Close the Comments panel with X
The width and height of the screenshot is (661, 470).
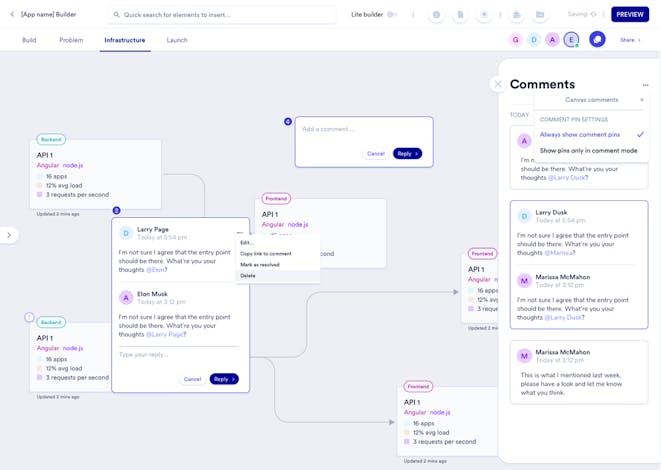pos(498,84)
